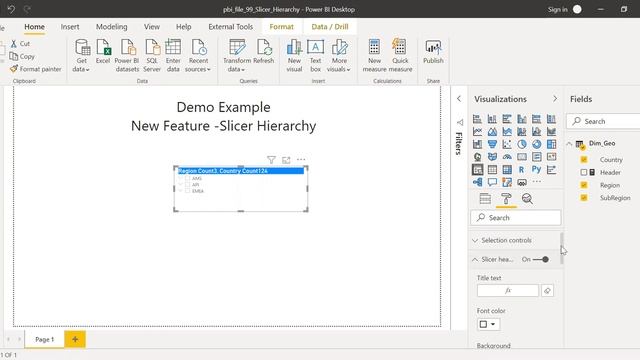Import from Excel via ribbon icon
Screen dimensions: 640x360
click(x=103, y=48)
